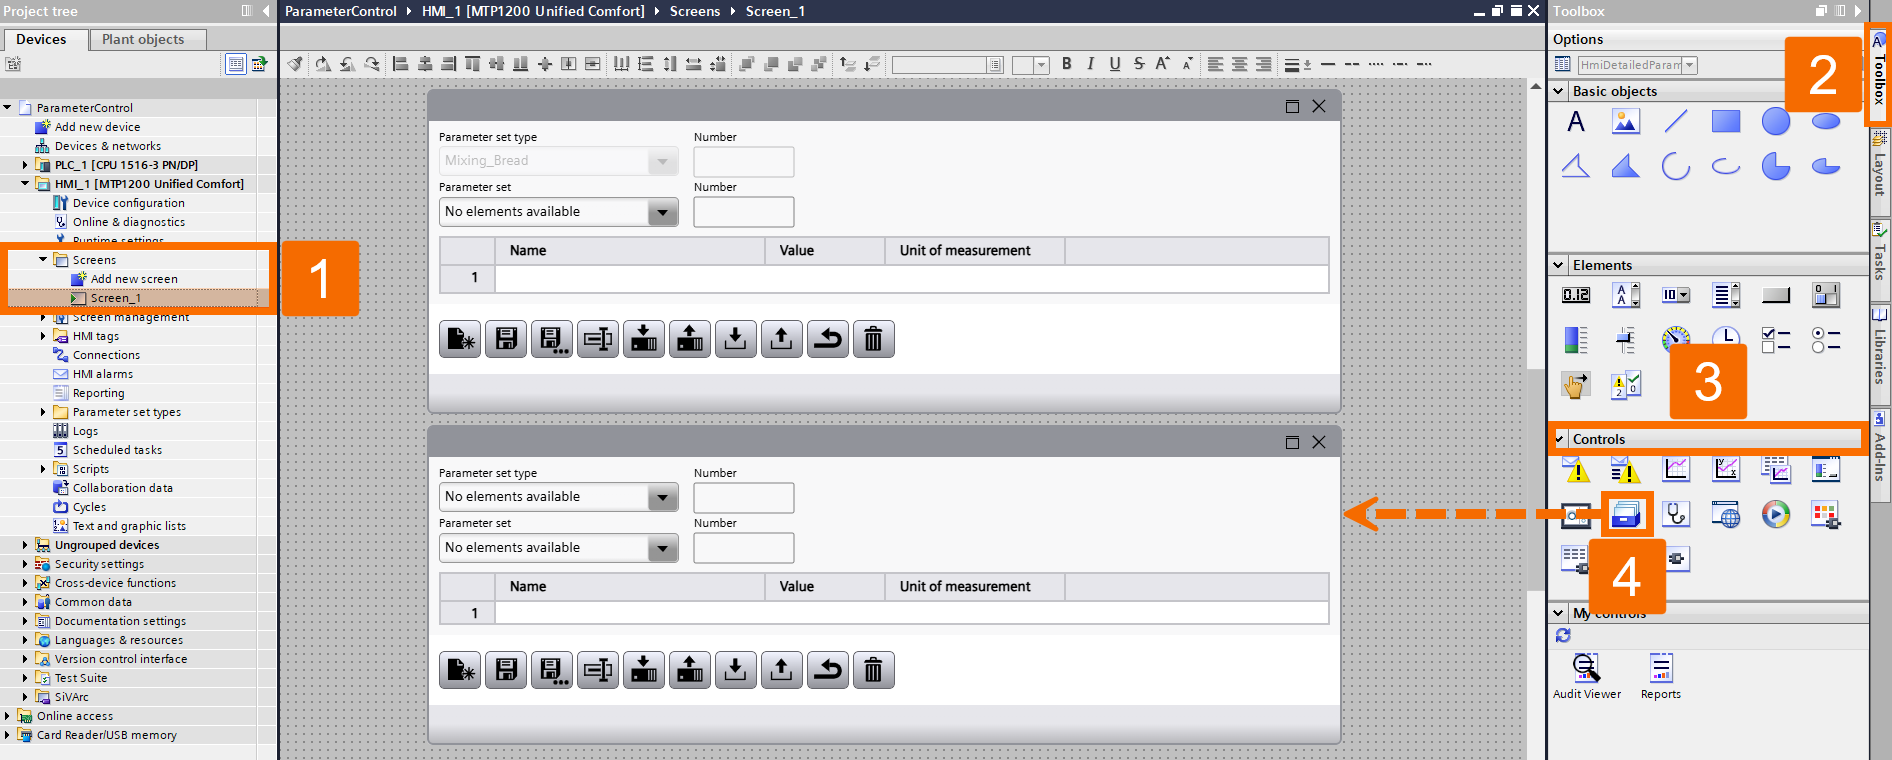Screen dimensions: 1892x760
Task: Choose the Function trend control icon
Action: click(x=1726, y=469)
